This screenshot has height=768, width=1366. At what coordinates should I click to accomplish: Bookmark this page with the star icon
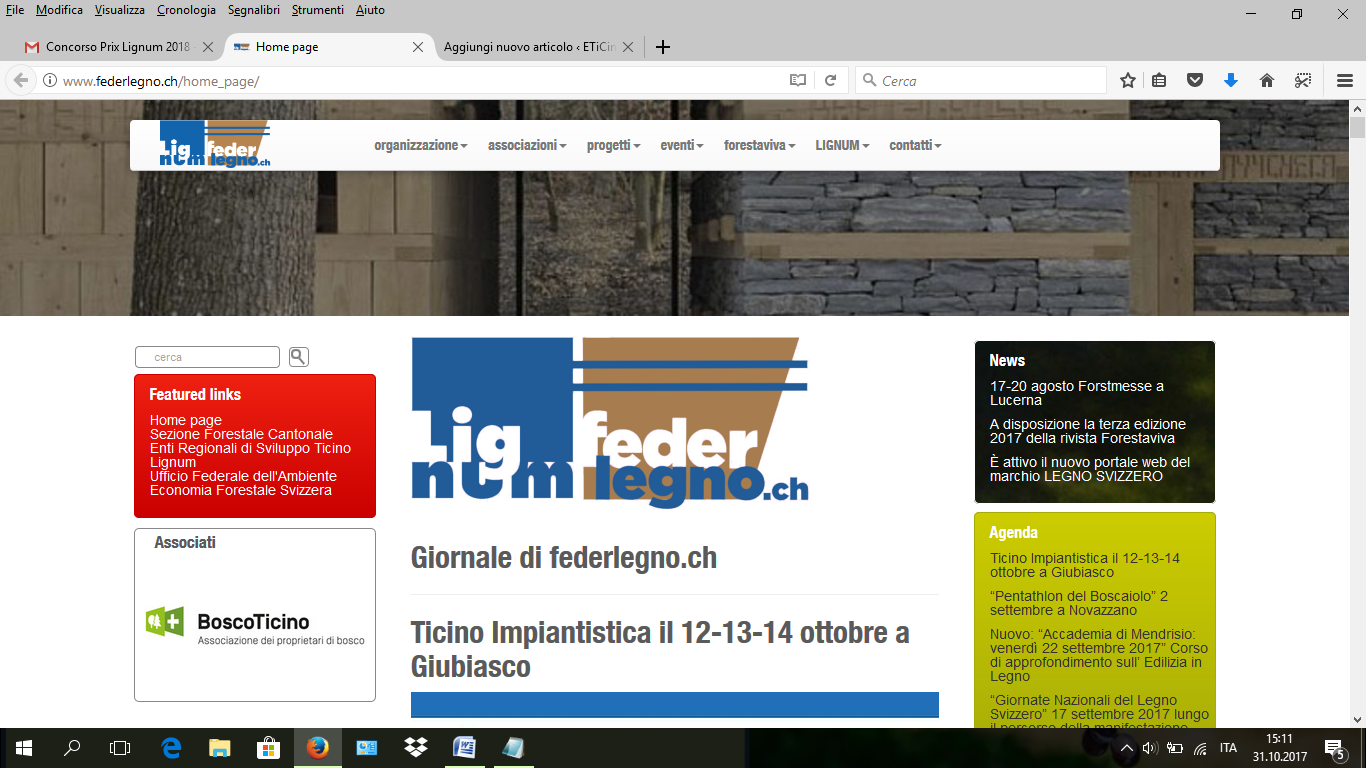1128,81
